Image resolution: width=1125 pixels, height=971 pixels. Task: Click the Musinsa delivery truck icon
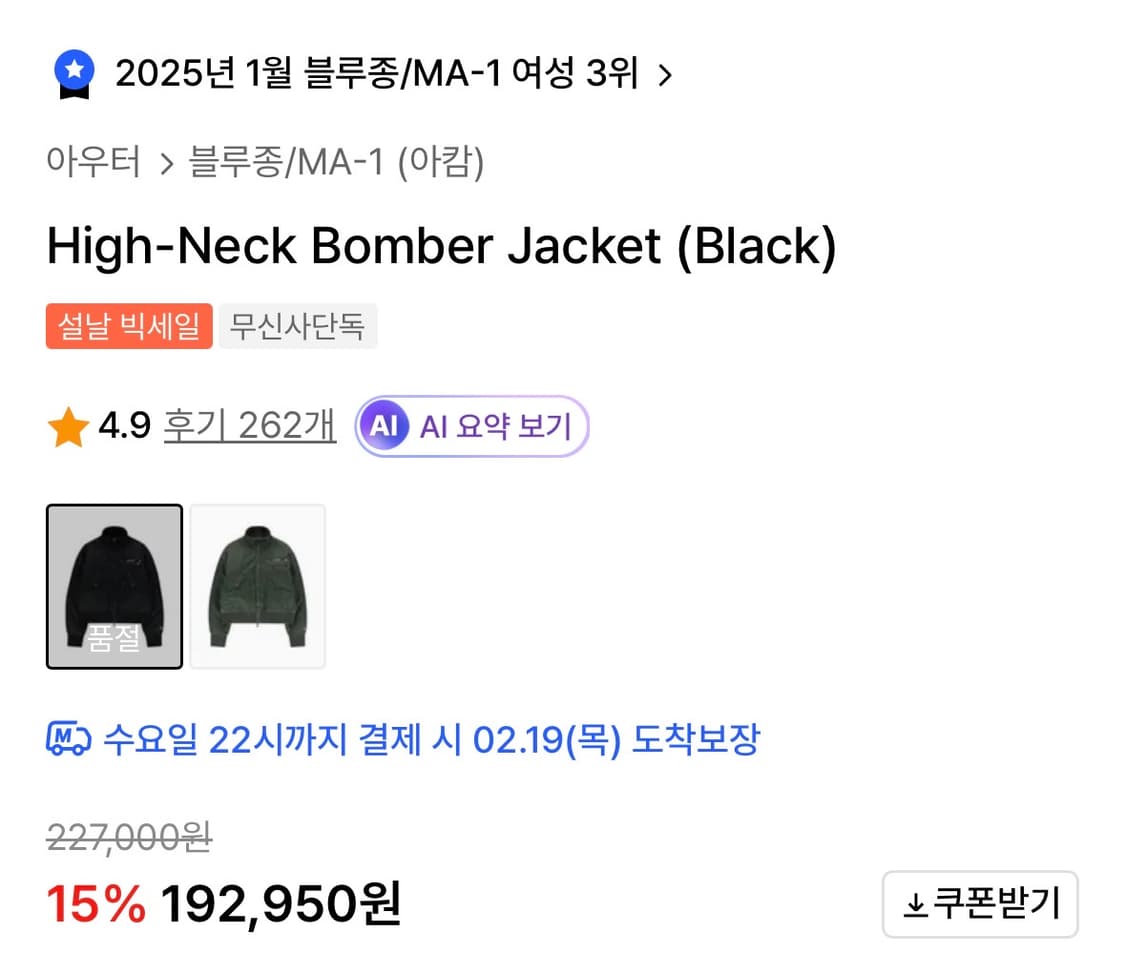tap(67, 740)
